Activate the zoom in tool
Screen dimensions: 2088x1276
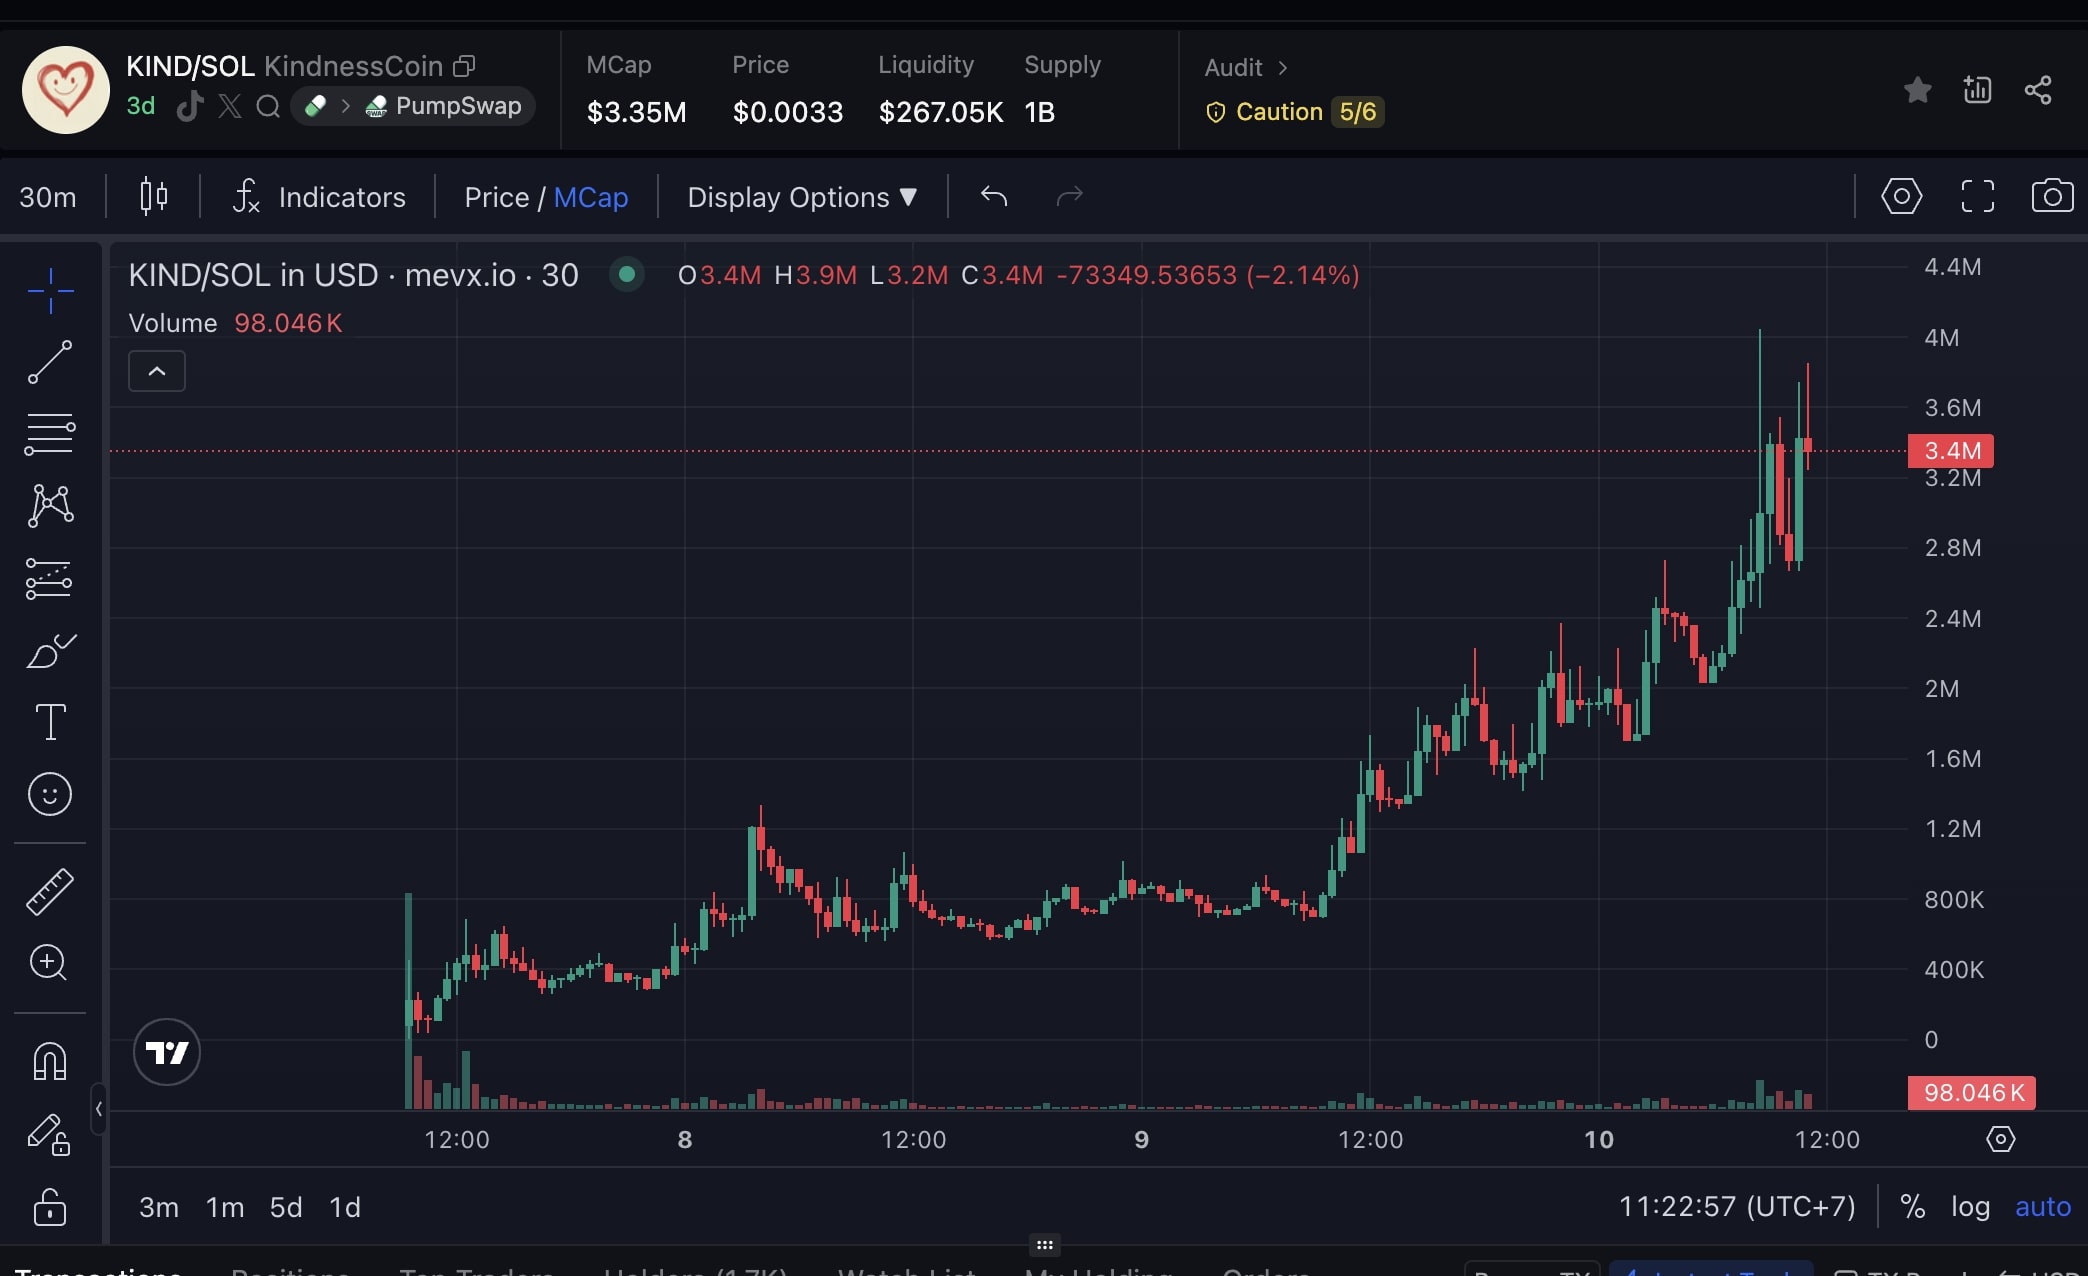pyautogui.click(x=49, y=962)
